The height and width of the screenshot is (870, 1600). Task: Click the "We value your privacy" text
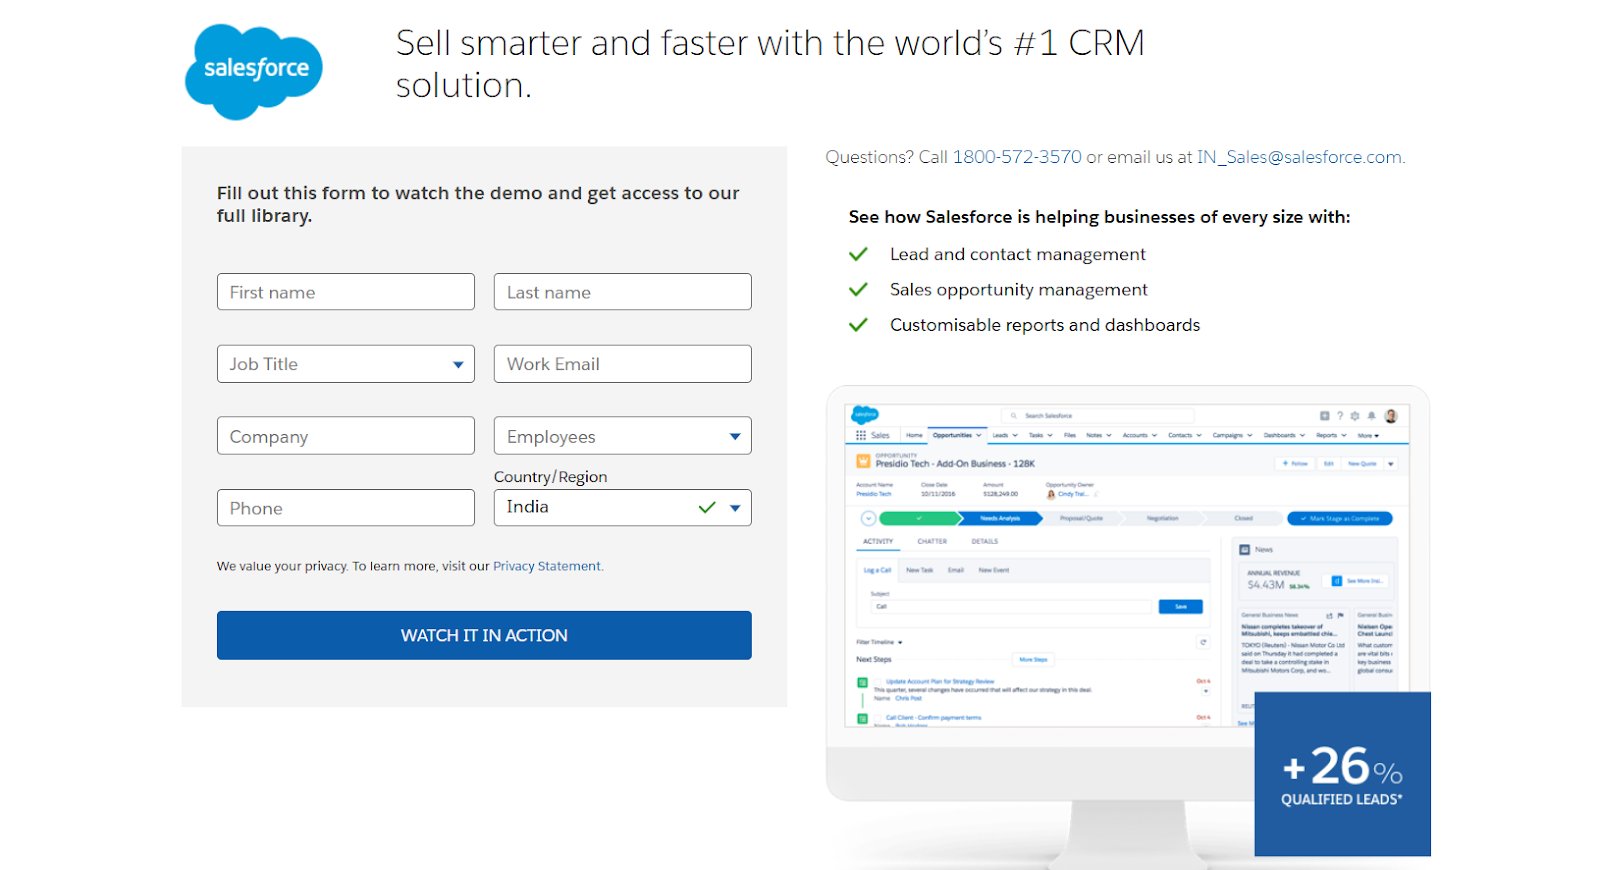point(282,566)
